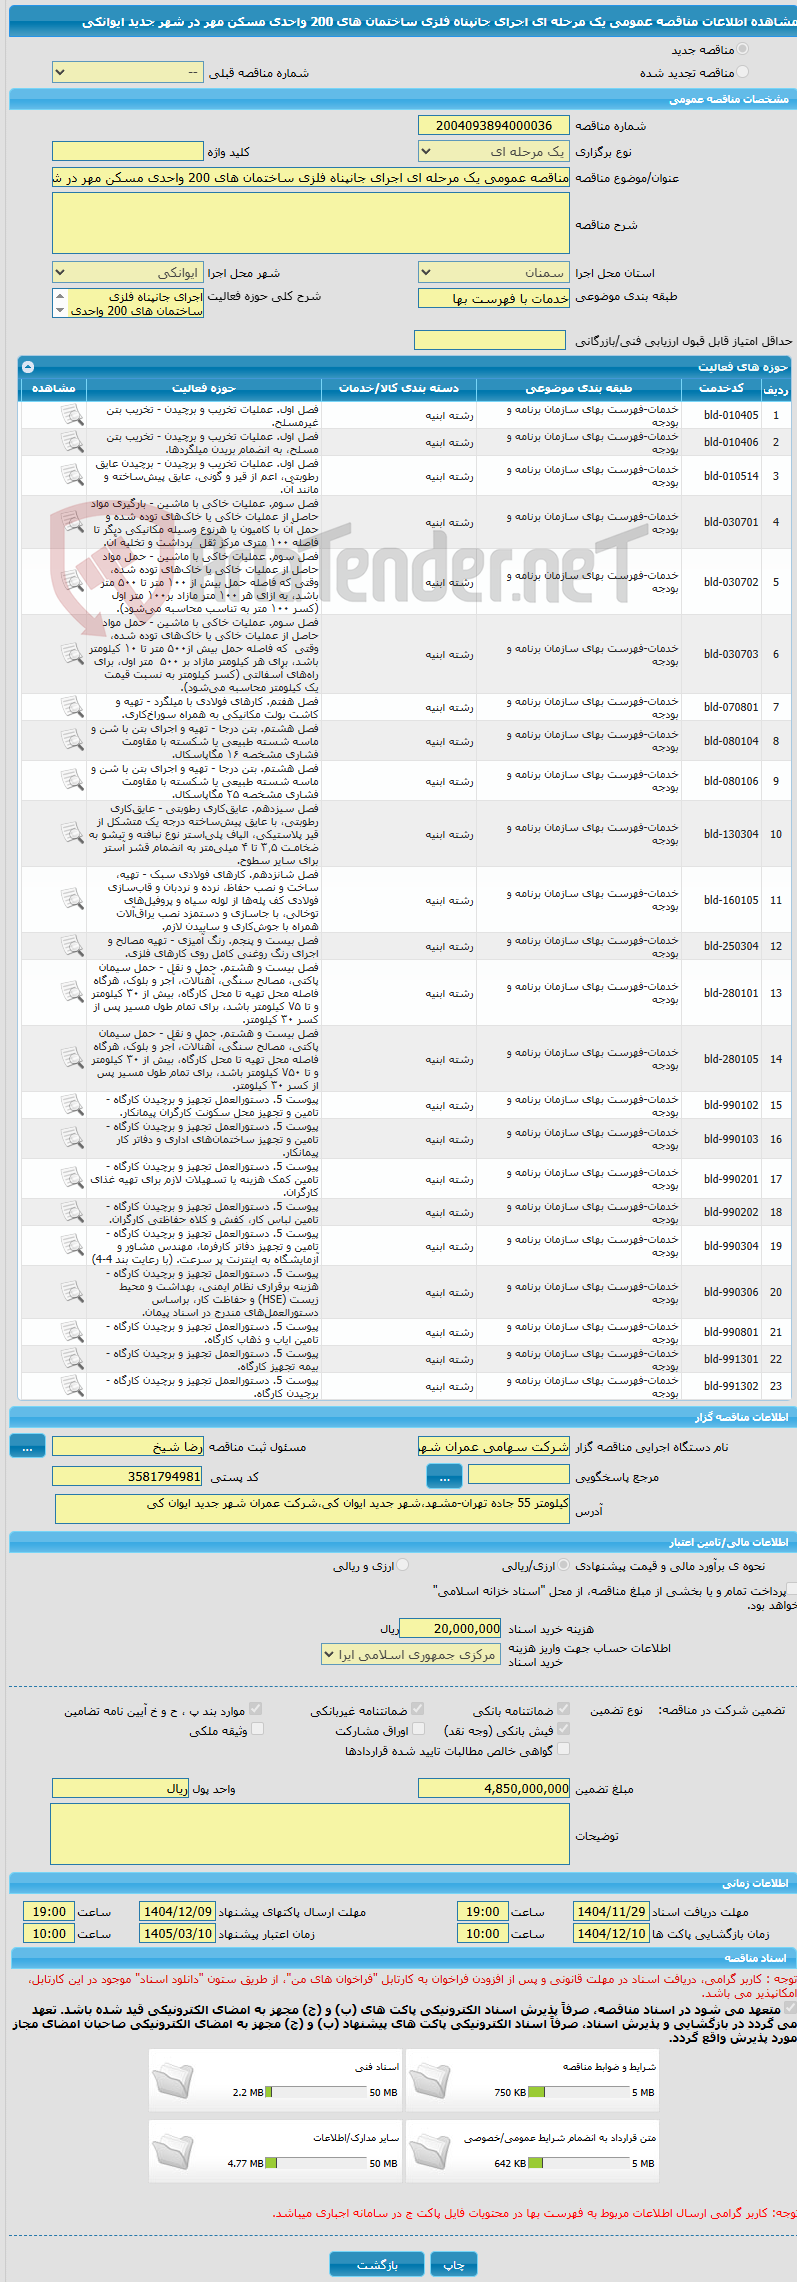The height and width of the screenshot is (2282, 797).
Task: Open view icon for row bld-990306
Action: point(72,1292)
